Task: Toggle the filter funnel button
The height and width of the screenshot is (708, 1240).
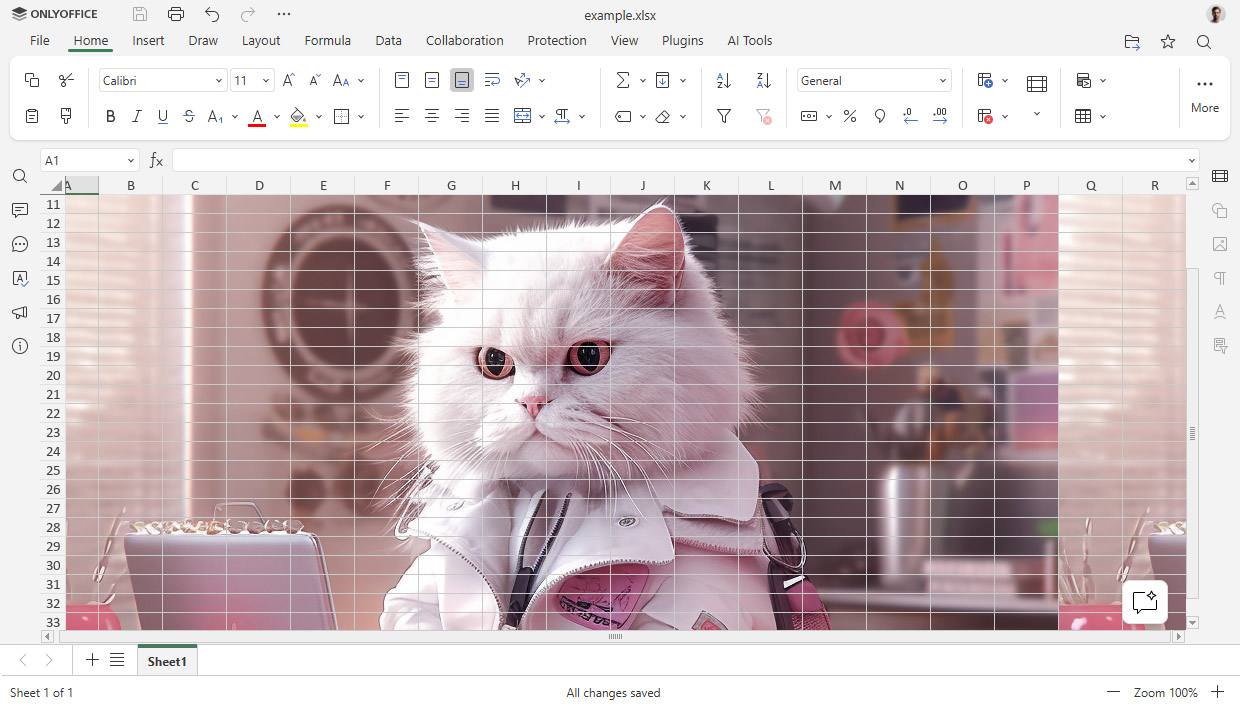Action: click(x=724, y=116)
